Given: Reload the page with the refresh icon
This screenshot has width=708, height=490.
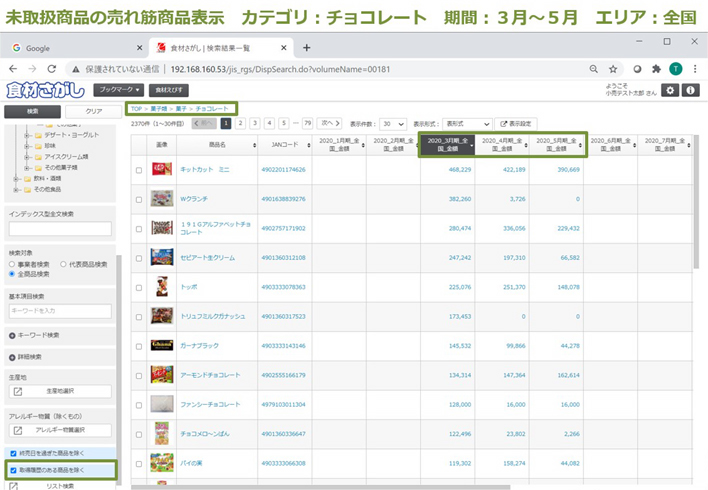Looking at the screenshot, I should click(x=51, y=69).
